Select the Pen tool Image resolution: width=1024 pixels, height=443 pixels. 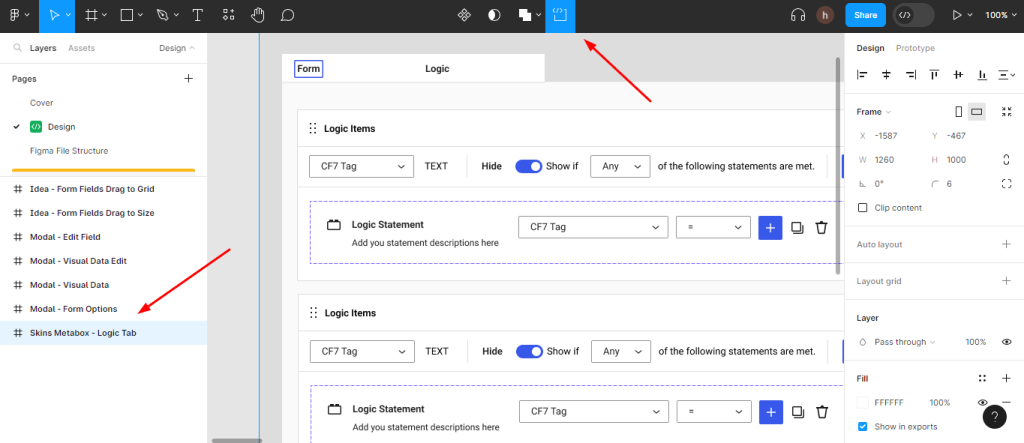[162, 15]
